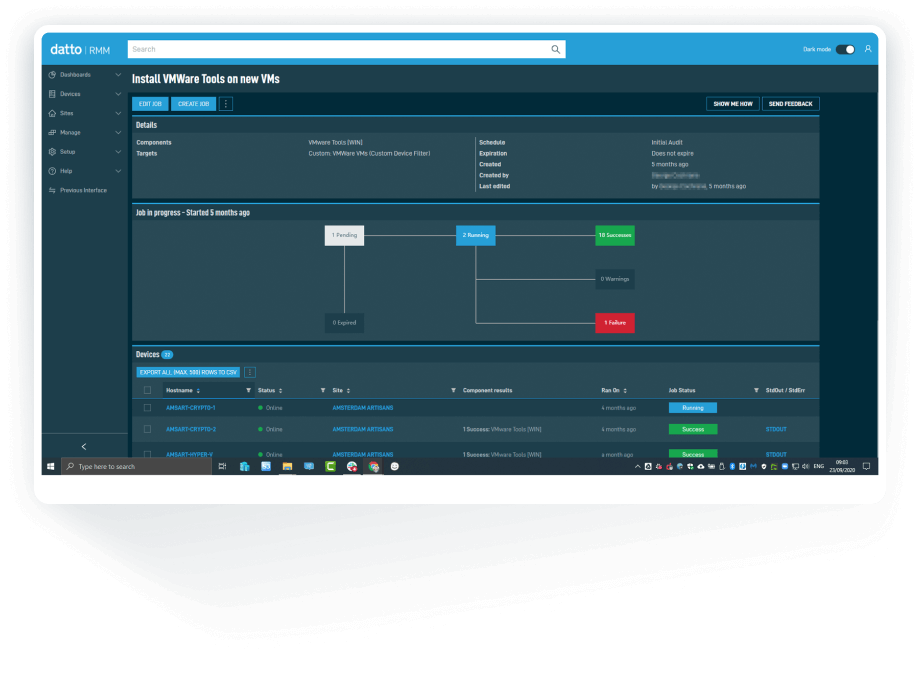Click the Create Job button
The width and height of the screenshot is (920, 675).
(194, 104)
